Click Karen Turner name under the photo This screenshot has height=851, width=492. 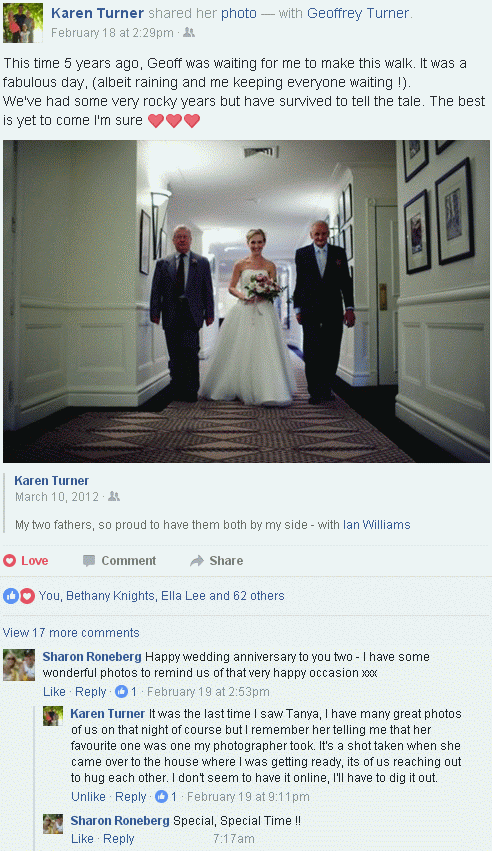point(52,481)
